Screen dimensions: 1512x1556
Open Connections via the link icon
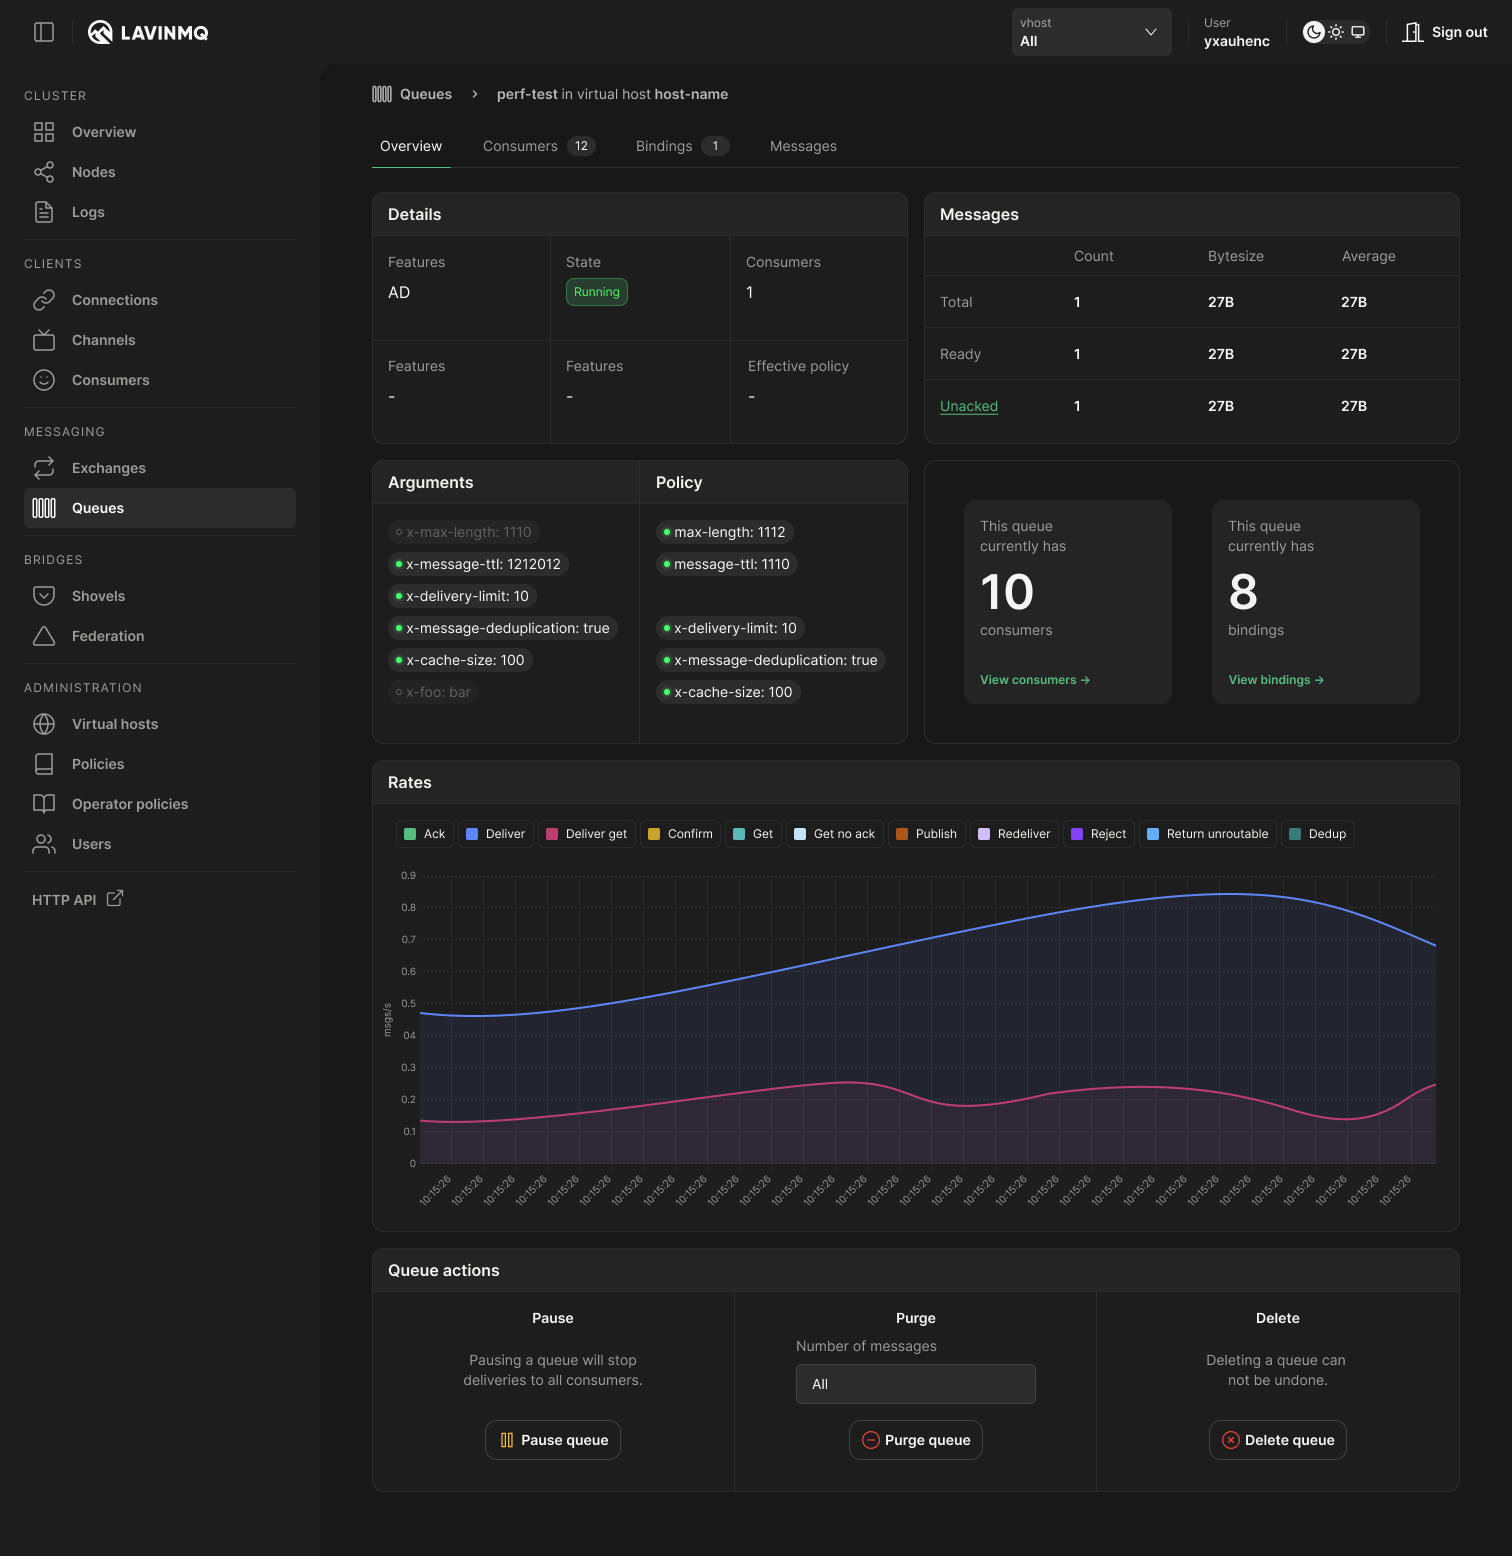point(44,300)
